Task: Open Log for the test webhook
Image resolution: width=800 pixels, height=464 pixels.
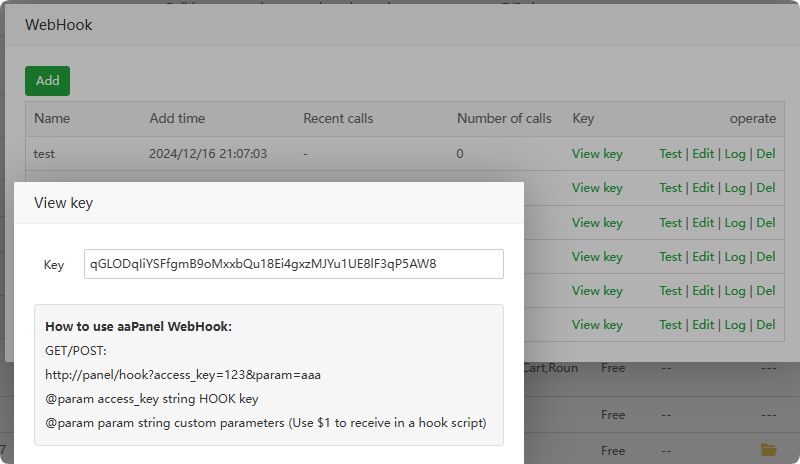Action: (x=735, y=154)
